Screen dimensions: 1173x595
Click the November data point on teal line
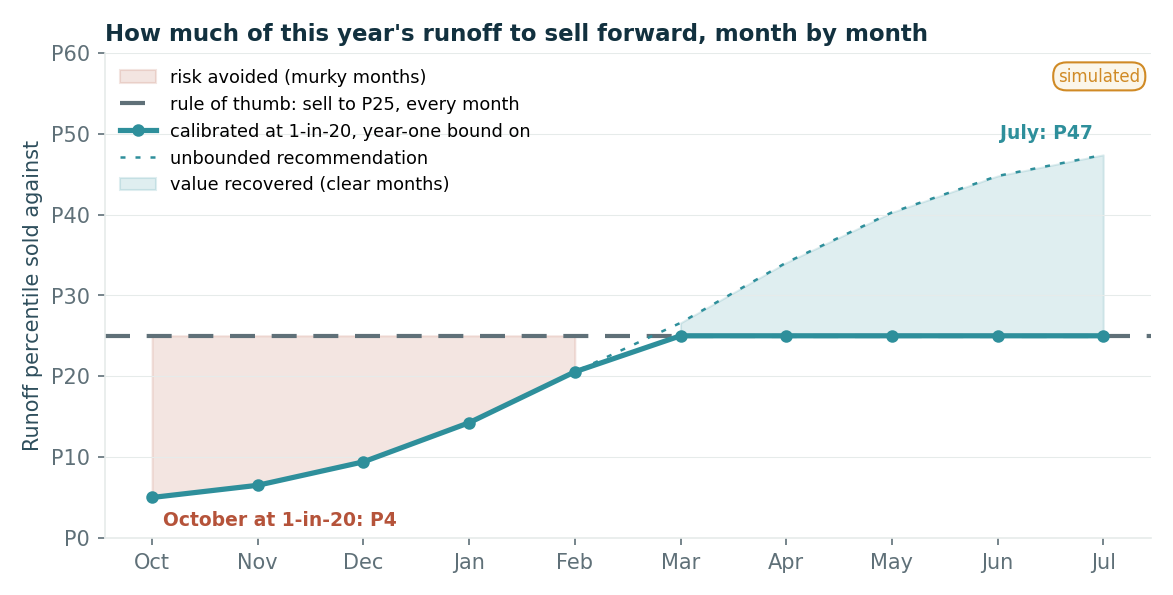(258, 486)
